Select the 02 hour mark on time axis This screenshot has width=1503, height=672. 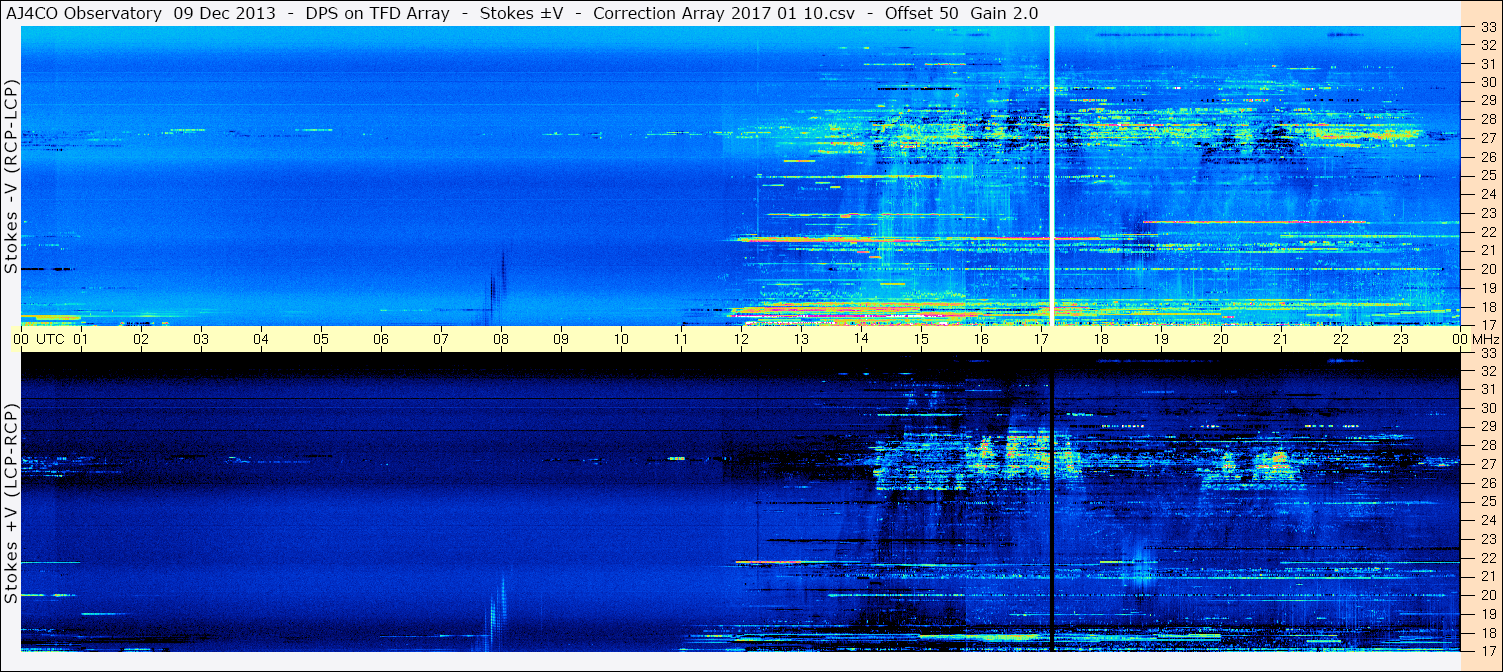(x=141, y=339)
